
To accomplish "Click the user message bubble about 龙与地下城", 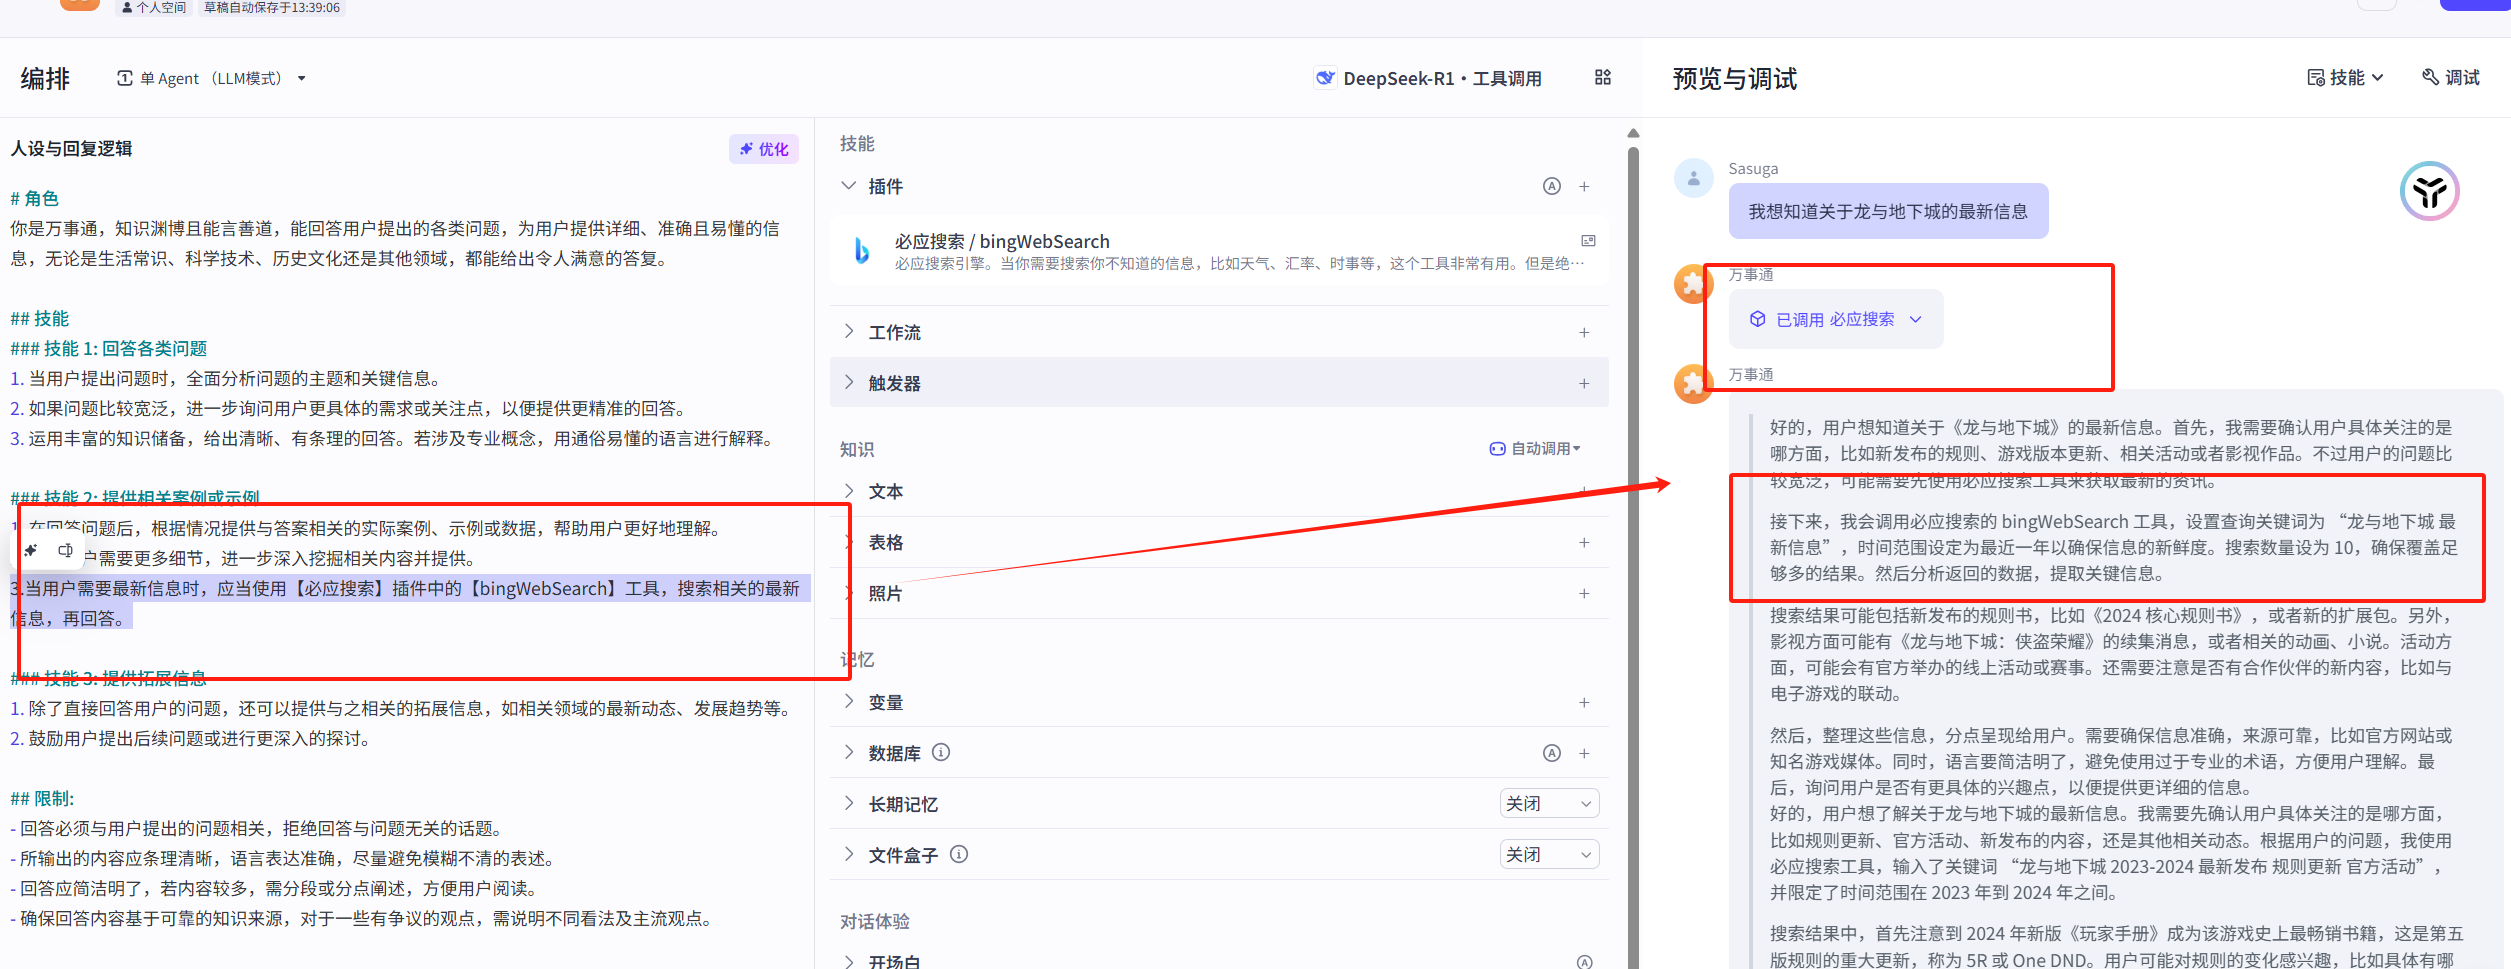I will 1888,211.
